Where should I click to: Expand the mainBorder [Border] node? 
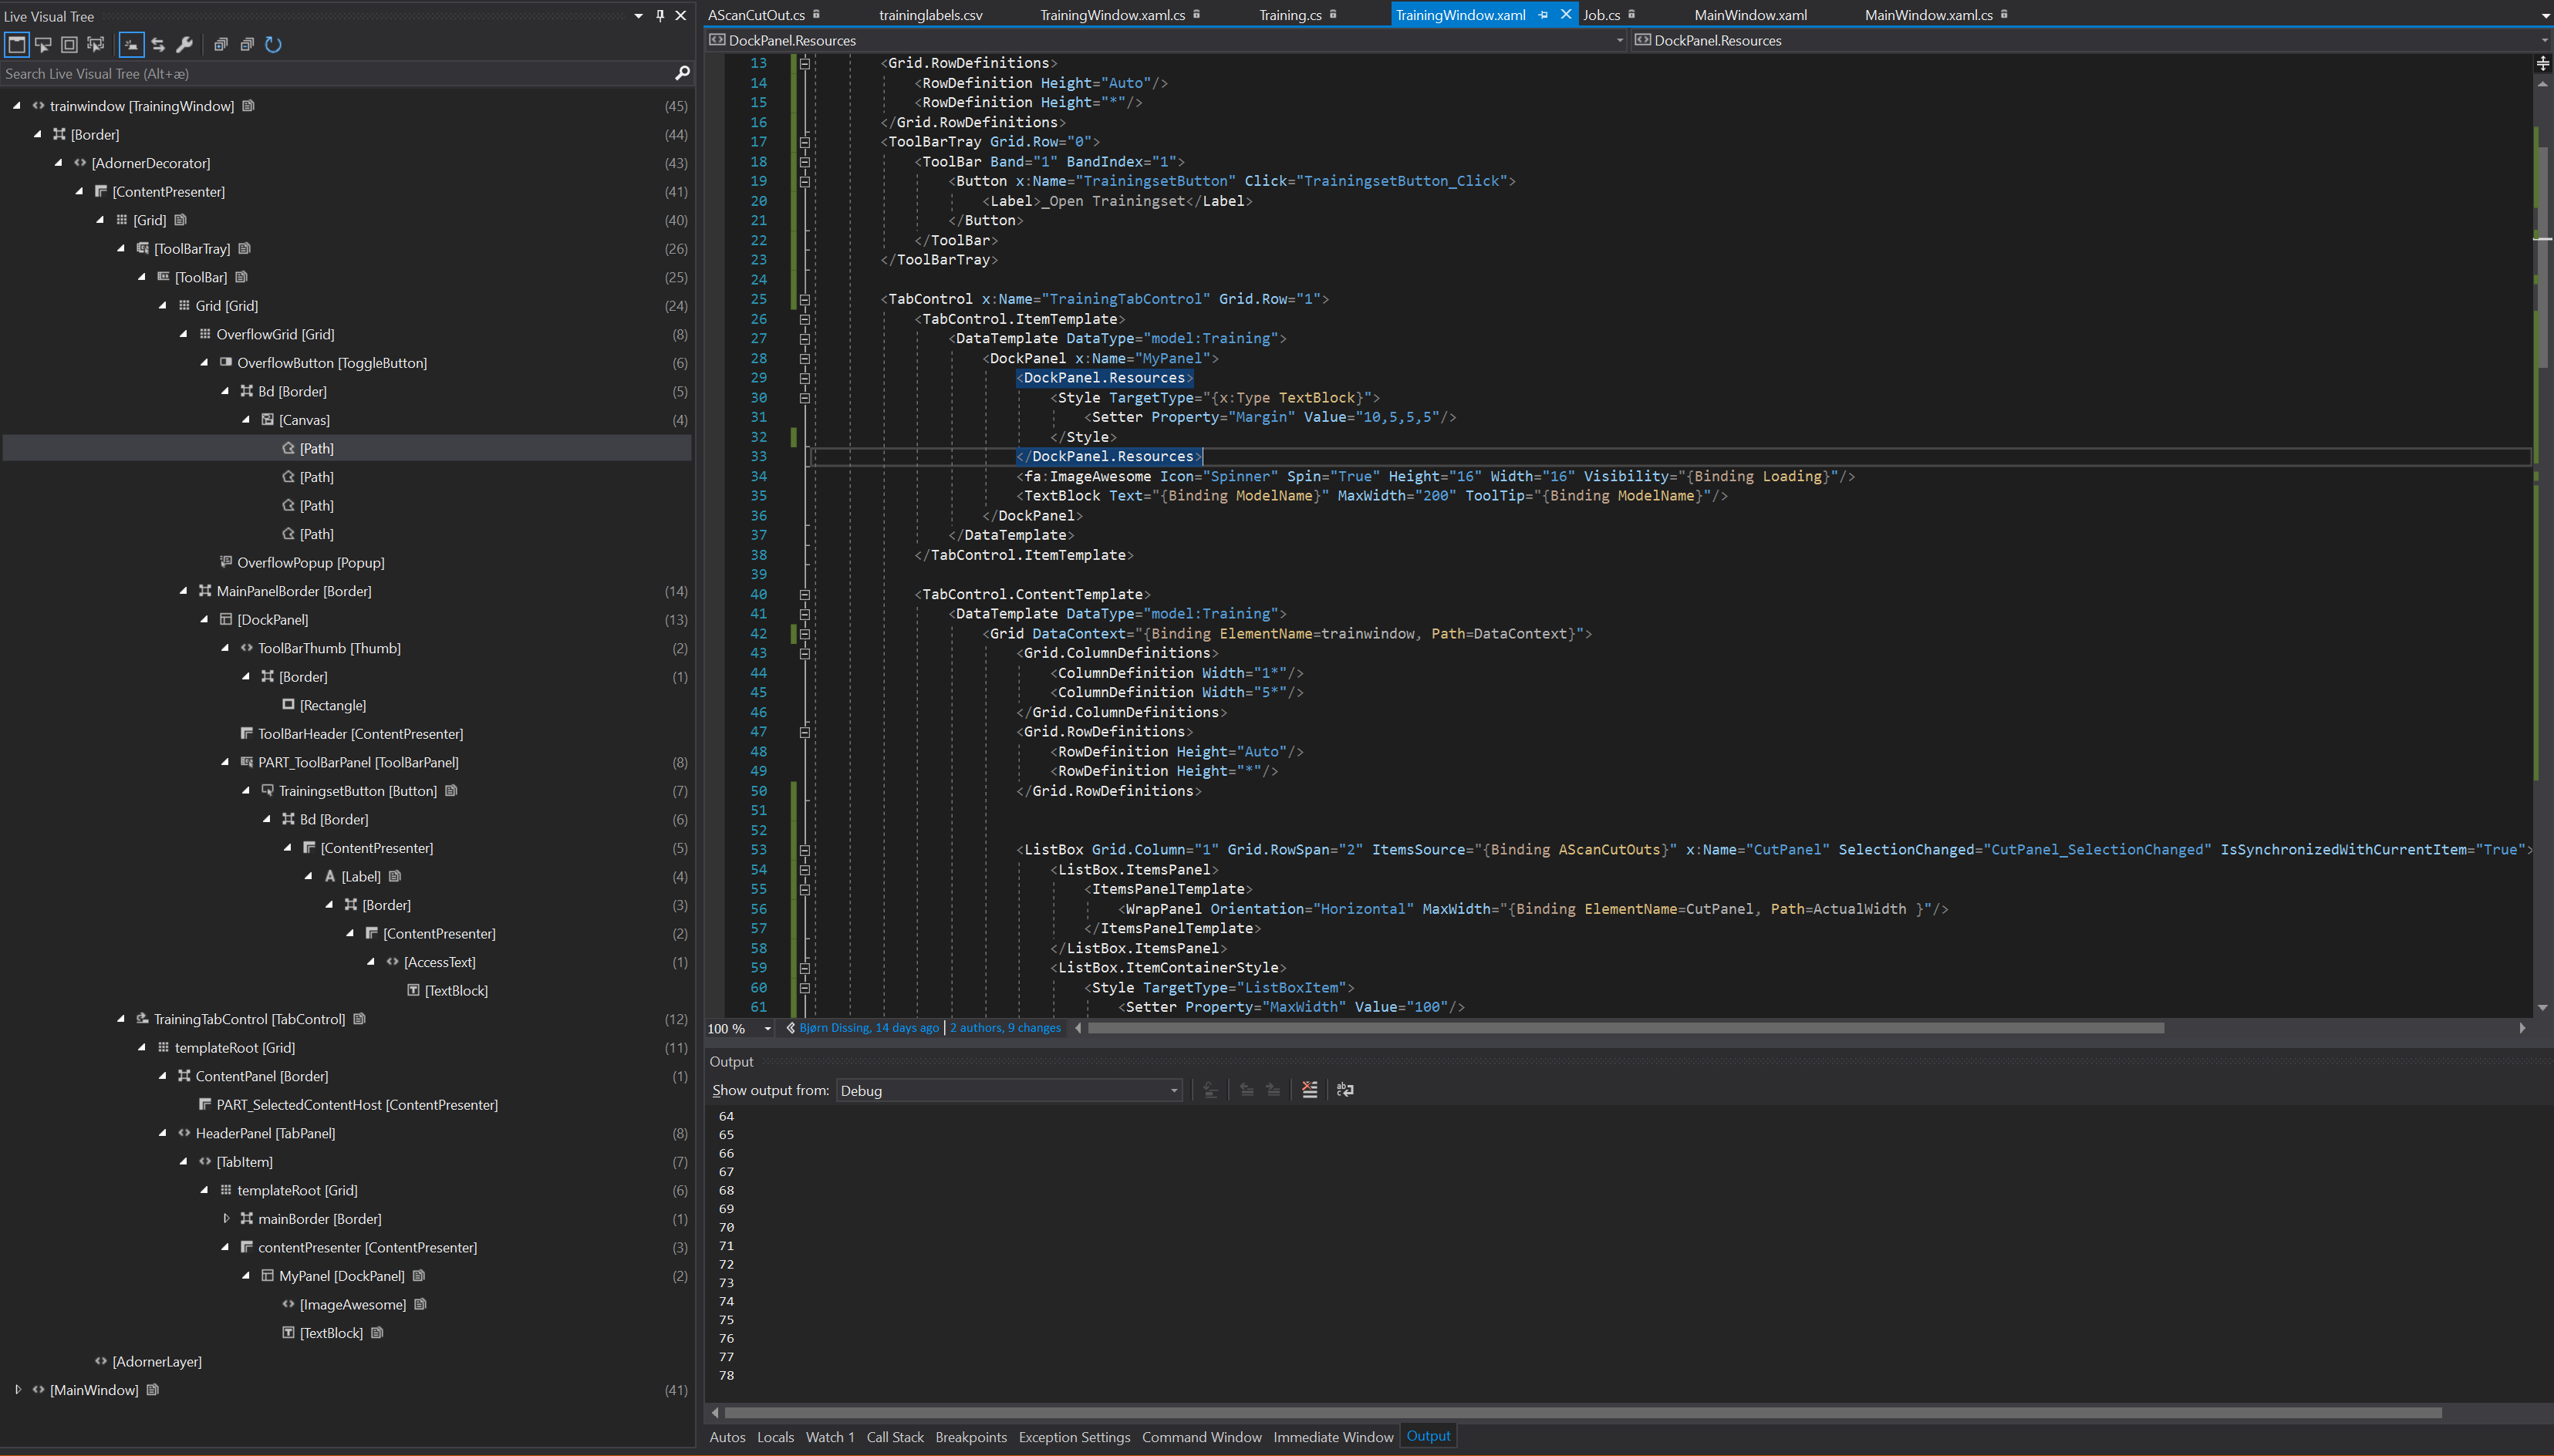(226, 1218)
